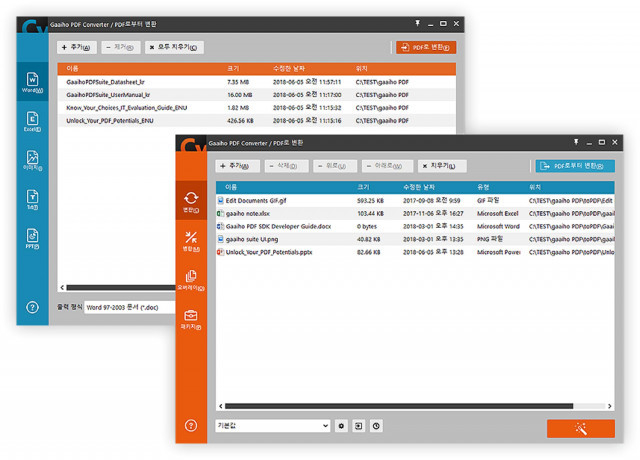Open help in the blue back window sidebar

tap(32, 307)
